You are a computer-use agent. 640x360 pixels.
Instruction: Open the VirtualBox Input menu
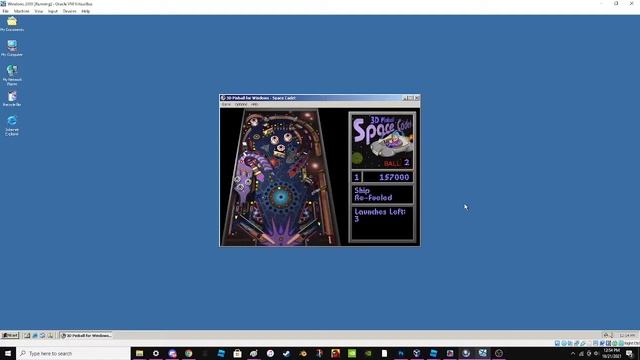(x=53, y=11)
